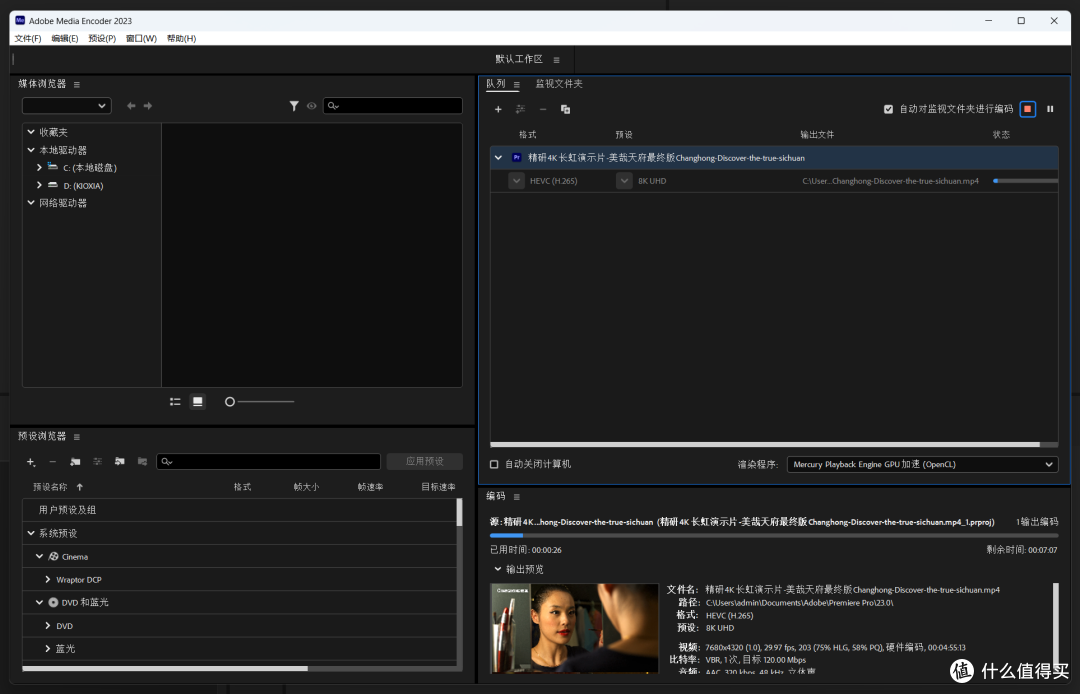Expand the Wraptor DCP preset group
The width and height of the screenshot is (1080, 694).
click(x=48, y=580)
